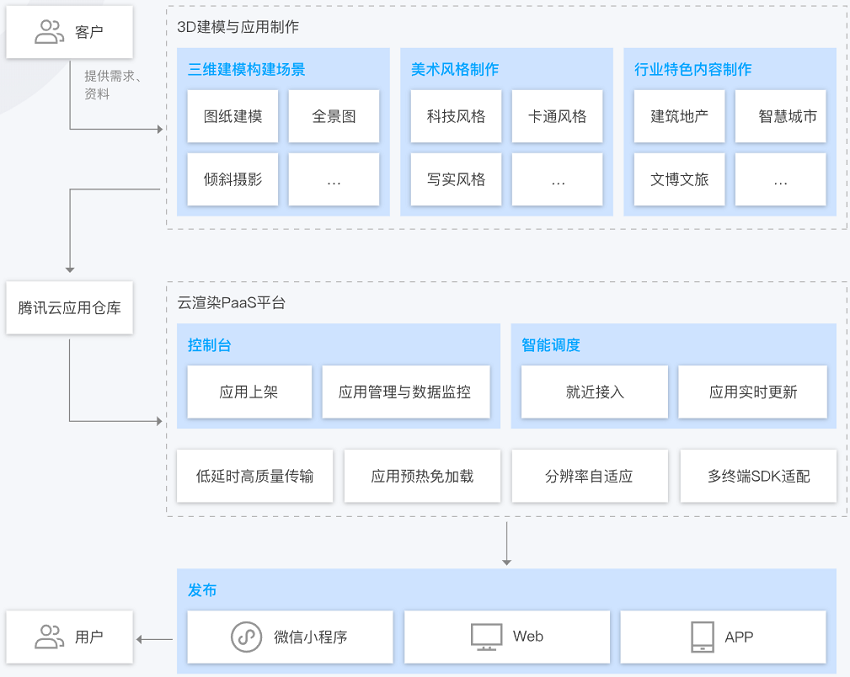Click the 智能调度 heading
Image resolution: width=850 pixels, height=677 pixels.
pos(551,345)
